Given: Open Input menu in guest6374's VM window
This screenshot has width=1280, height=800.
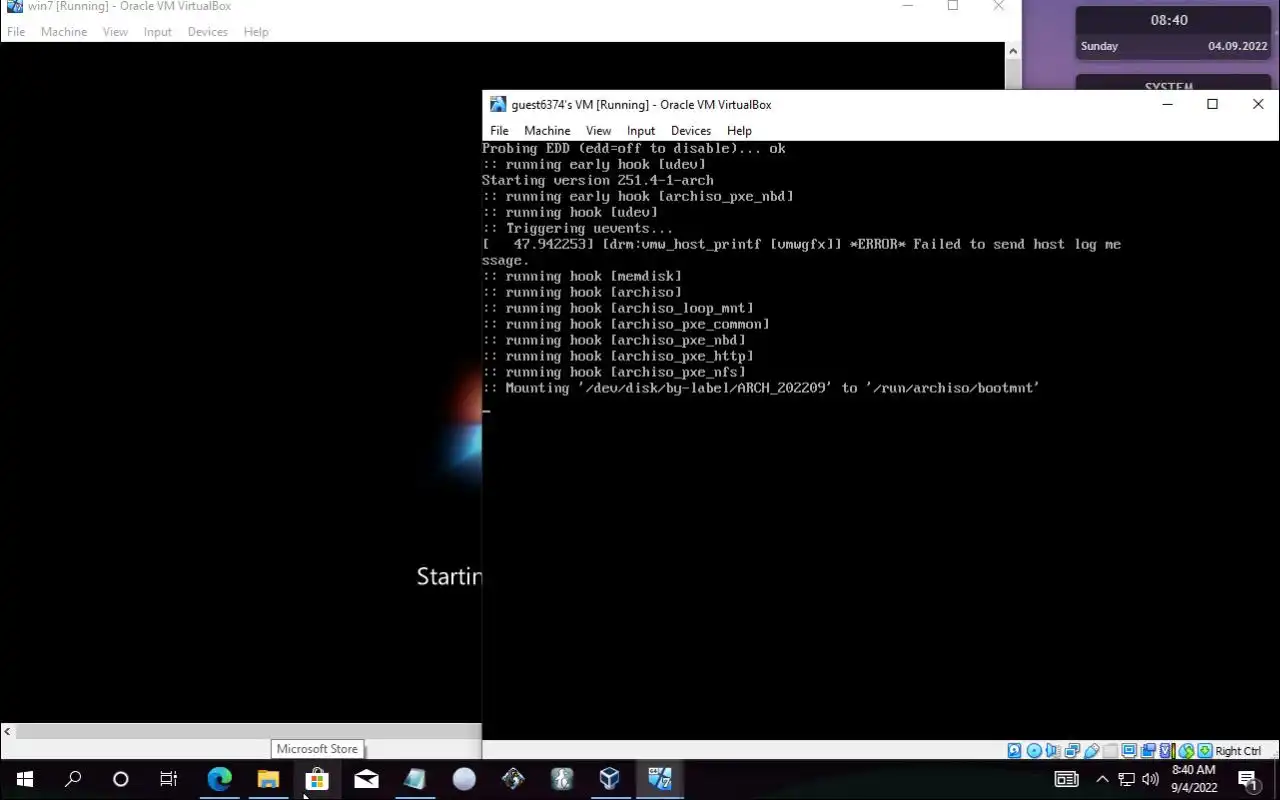Looking at the screenshot, I should coord(641,130).
